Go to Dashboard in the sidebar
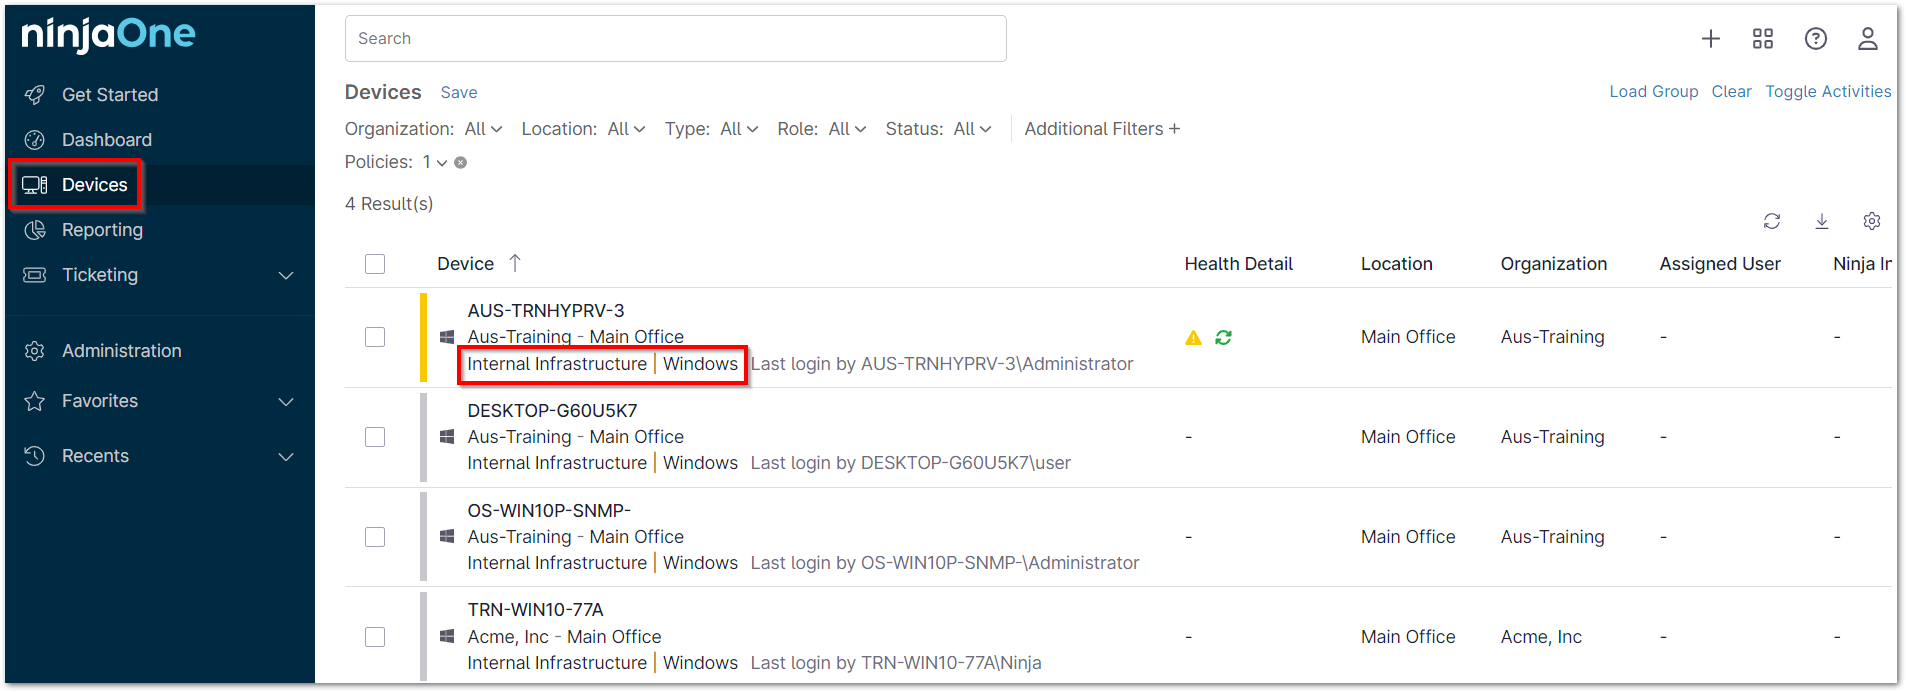Screen dimensions: 1906x692 (x=106, y=140)
